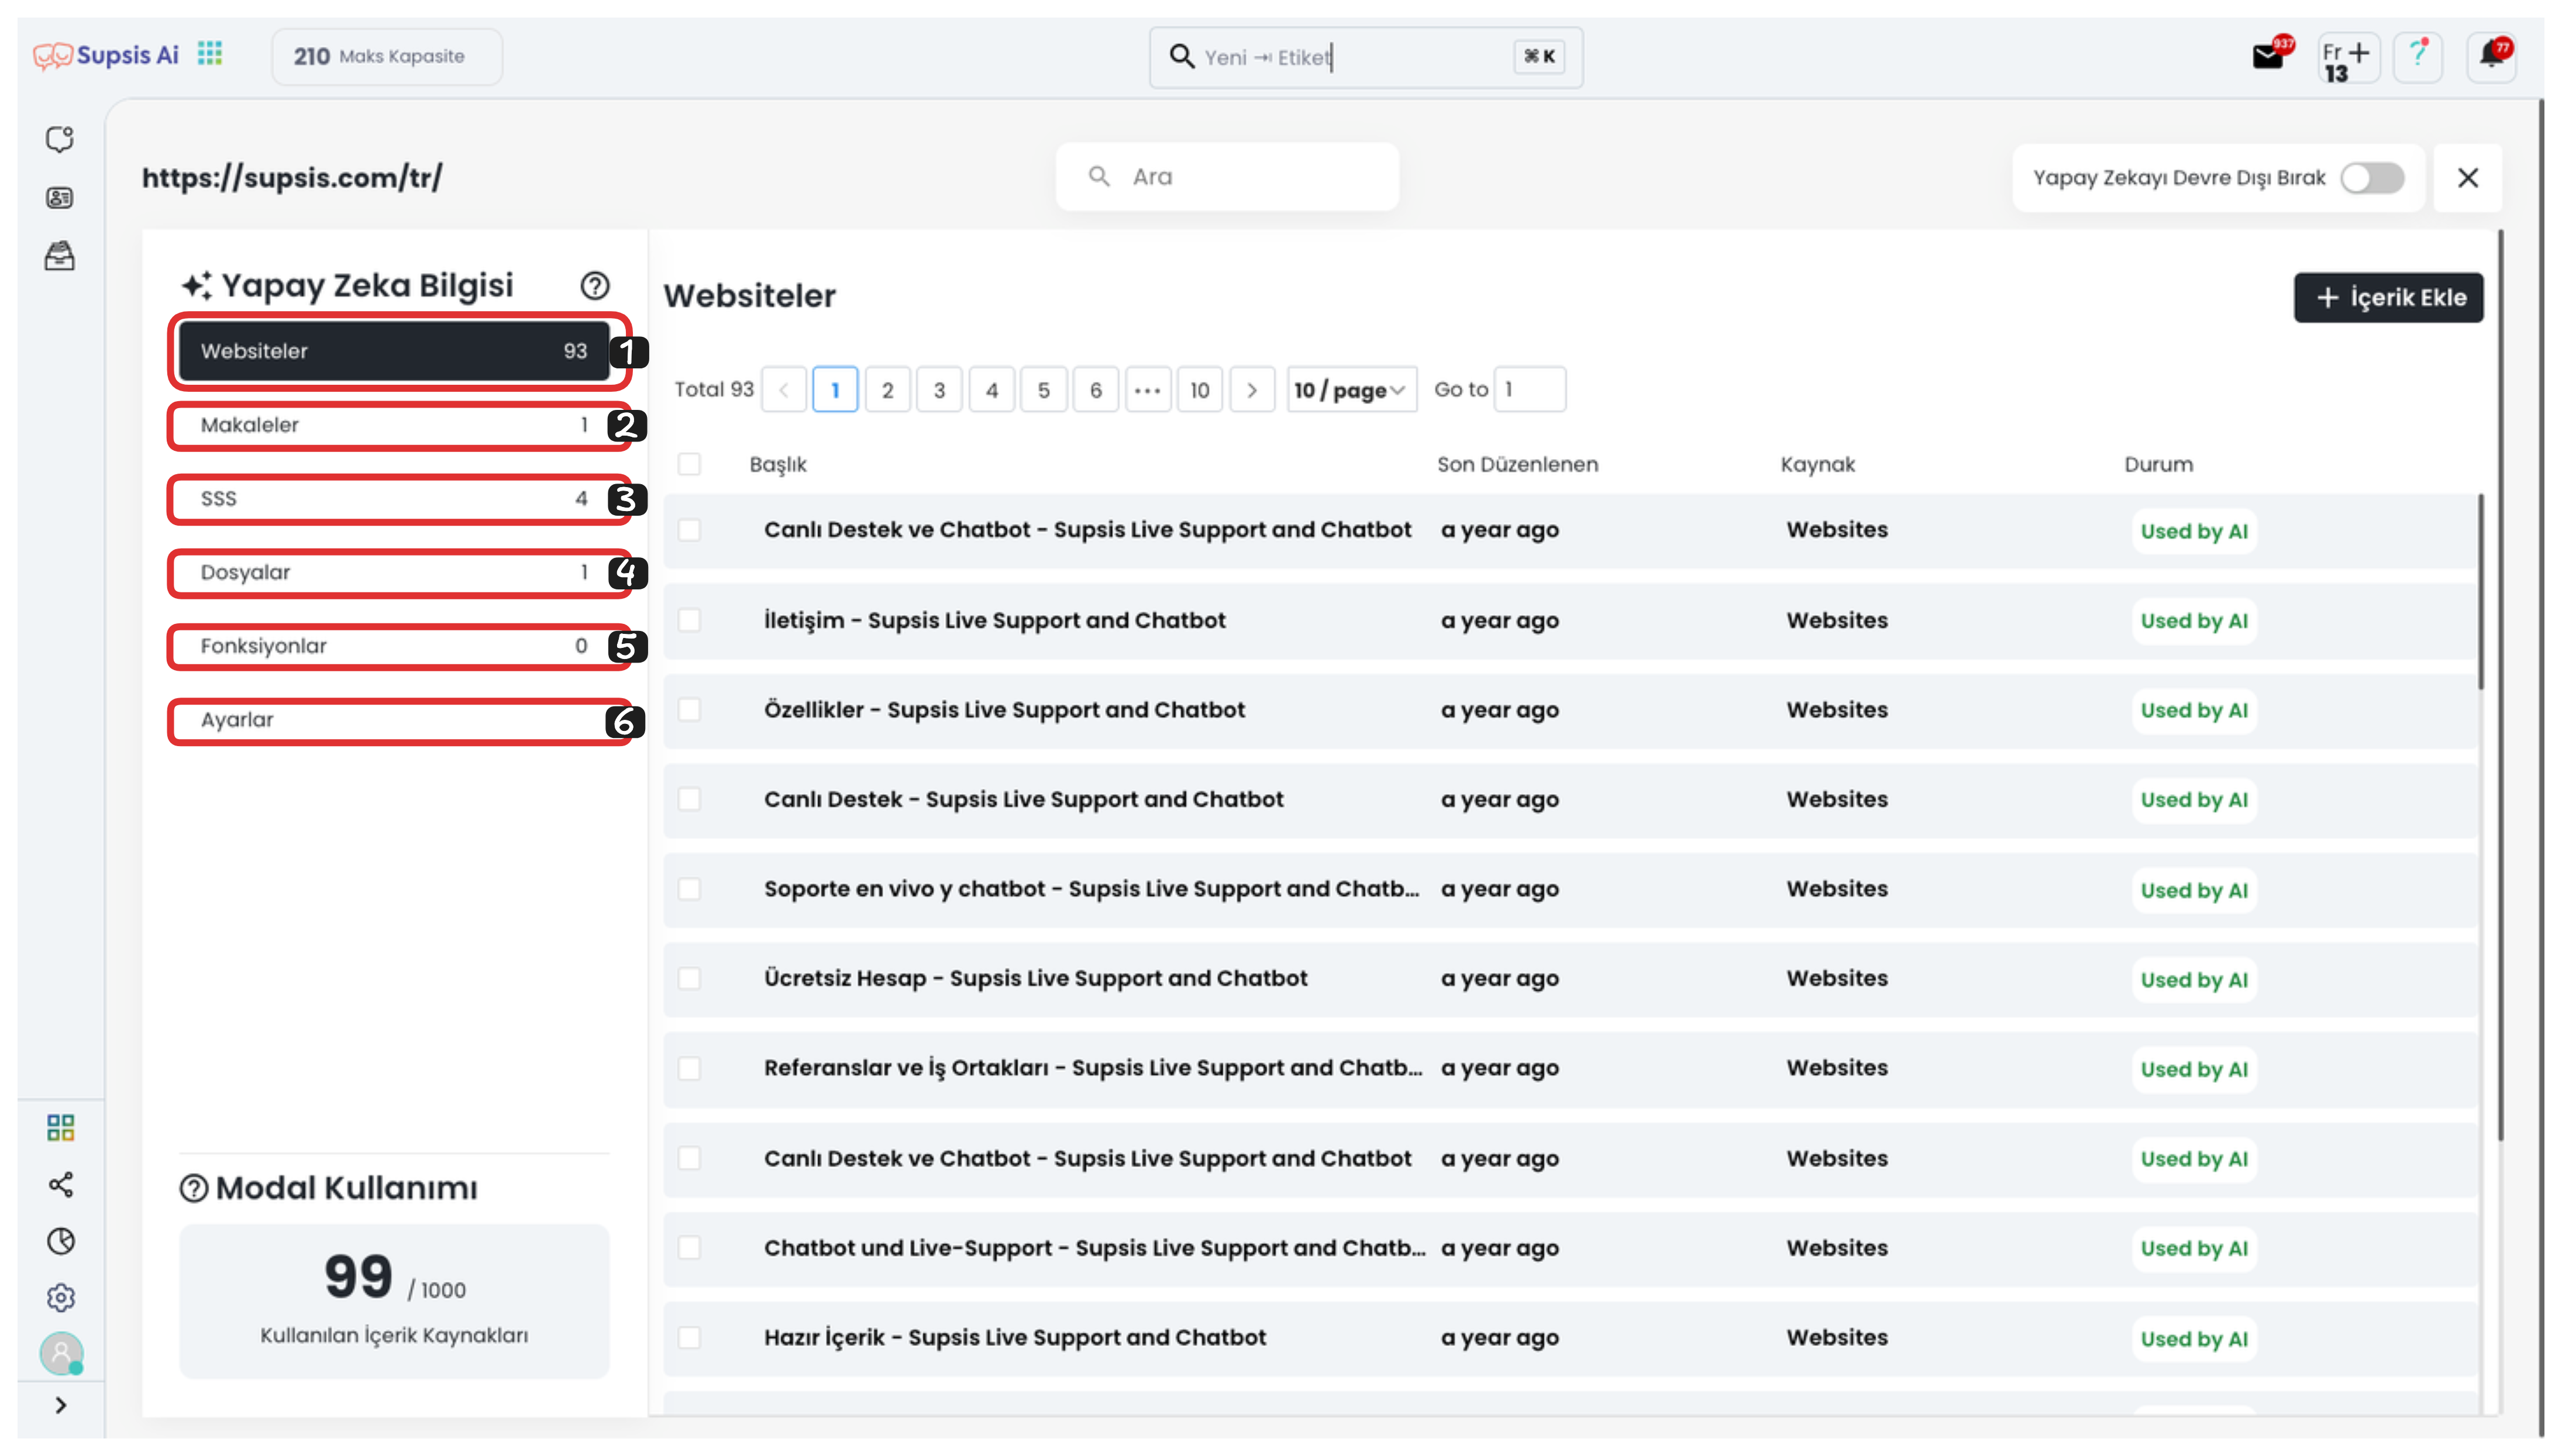Go to page 10
Image resolution: width=2562 pixels, height=1456 pixels.
(x=1200, y=390)
